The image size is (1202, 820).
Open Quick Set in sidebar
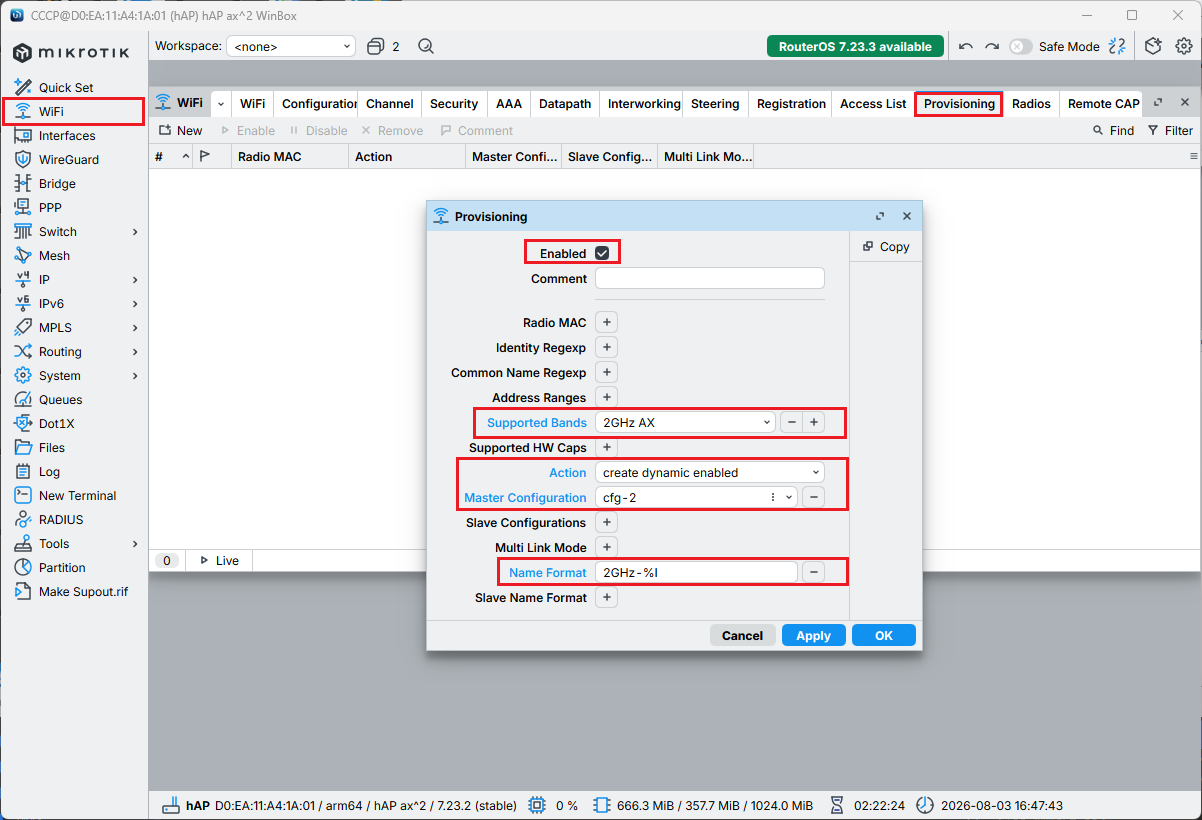pos(66,88)
